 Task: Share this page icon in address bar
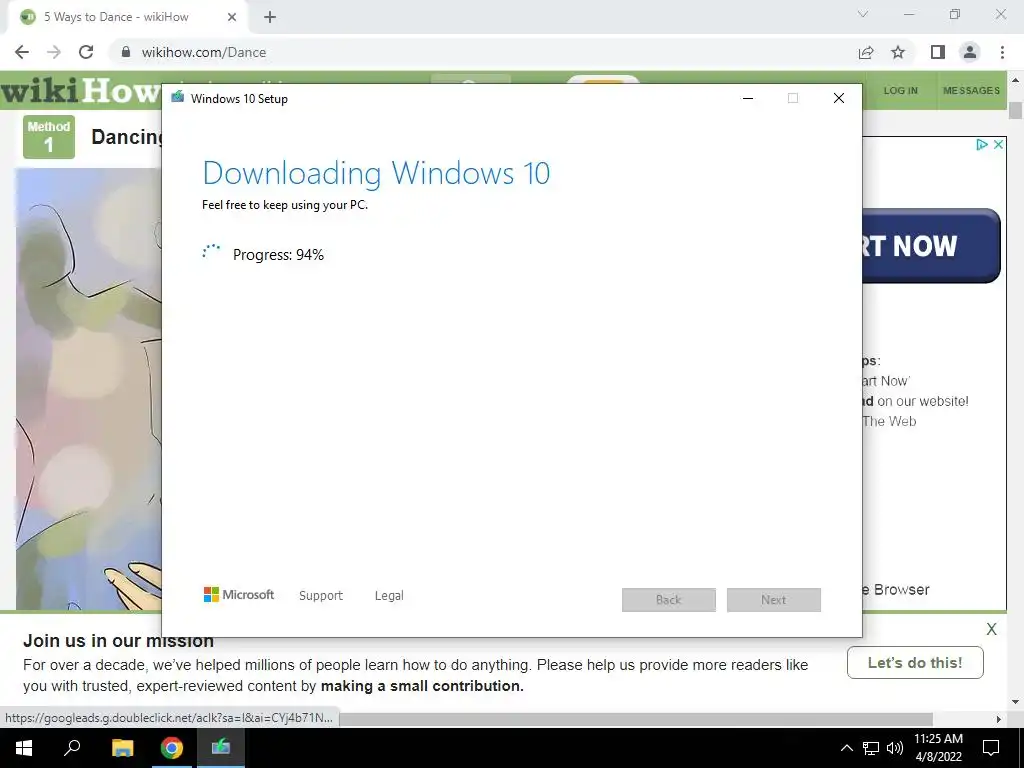(x=866, y=52)
